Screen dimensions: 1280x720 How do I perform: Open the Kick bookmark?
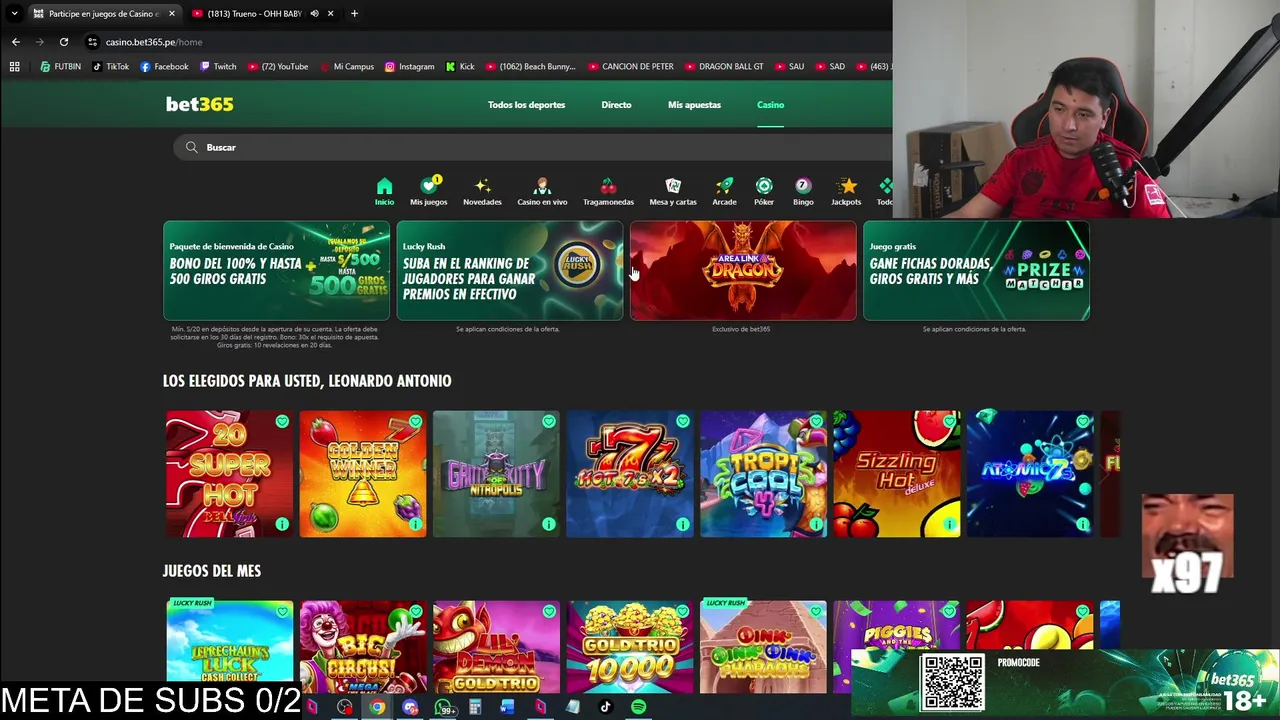coord(460,67)
